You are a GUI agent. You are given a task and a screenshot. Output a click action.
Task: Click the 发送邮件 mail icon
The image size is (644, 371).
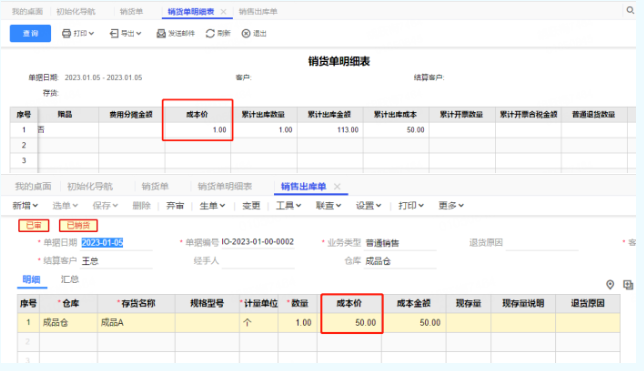click(161, 33)
